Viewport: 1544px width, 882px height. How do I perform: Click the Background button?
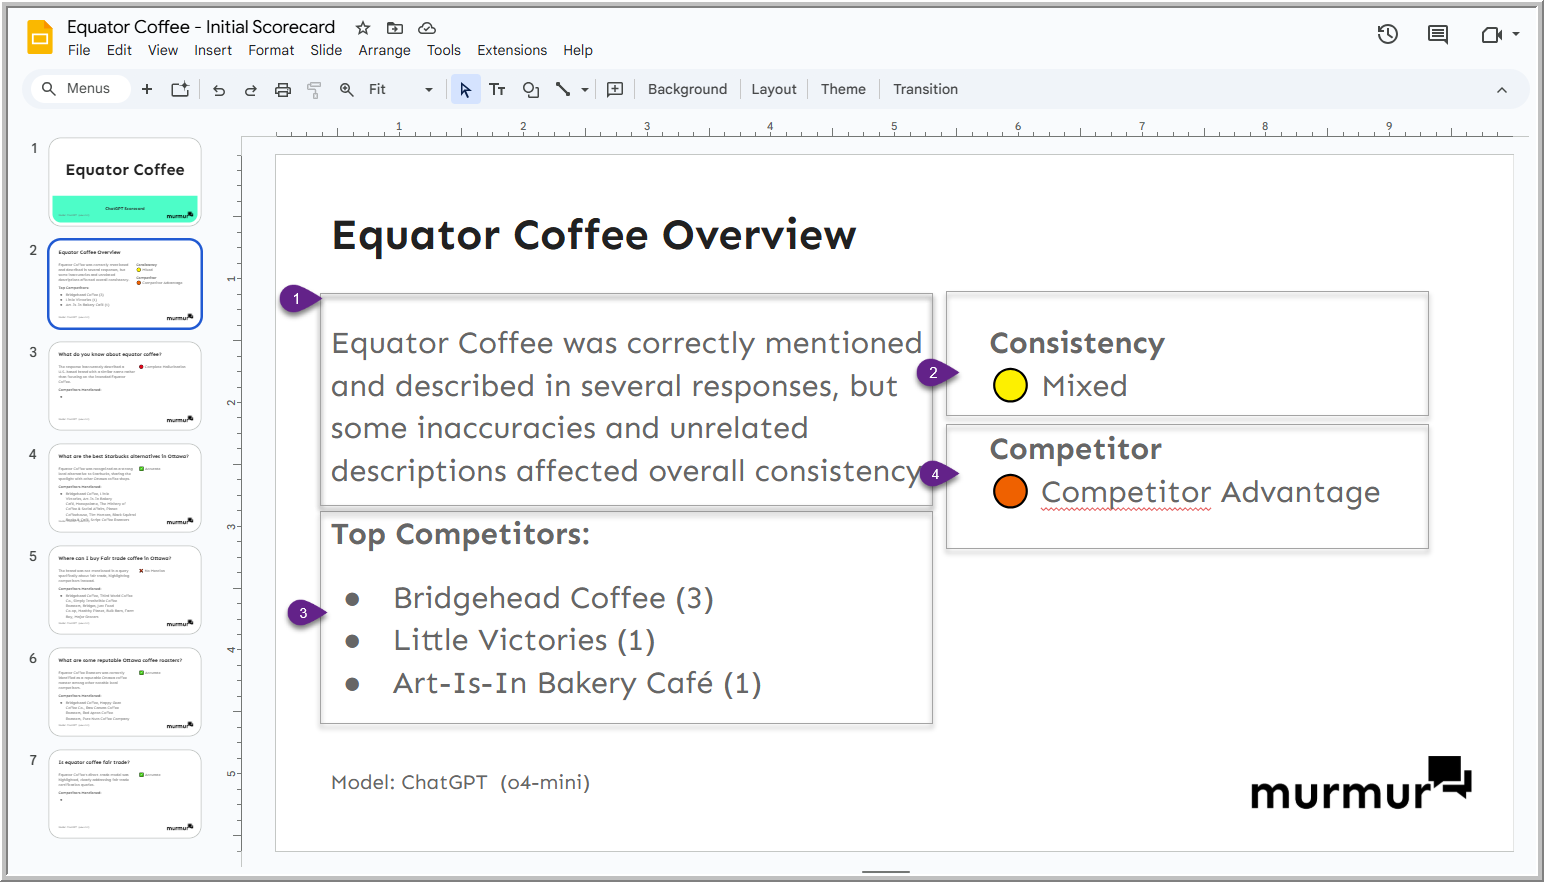pyautogui.click(x=687, y=90)
